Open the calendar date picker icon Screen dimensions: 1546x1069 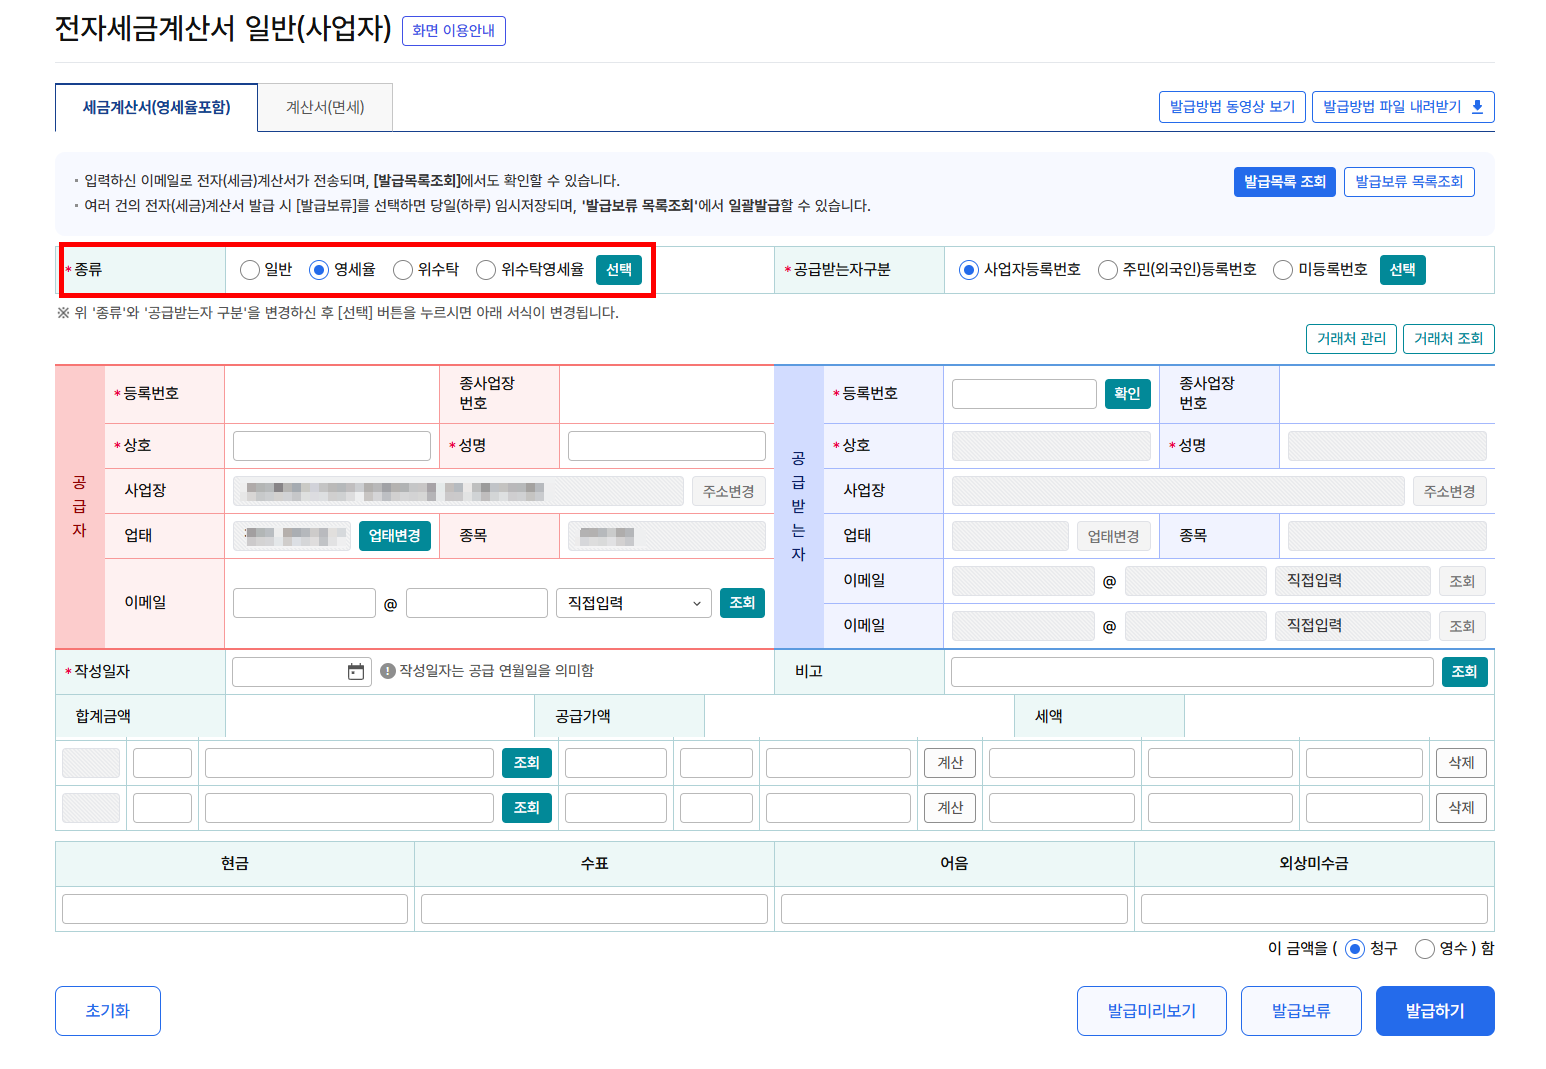(355, 672)
